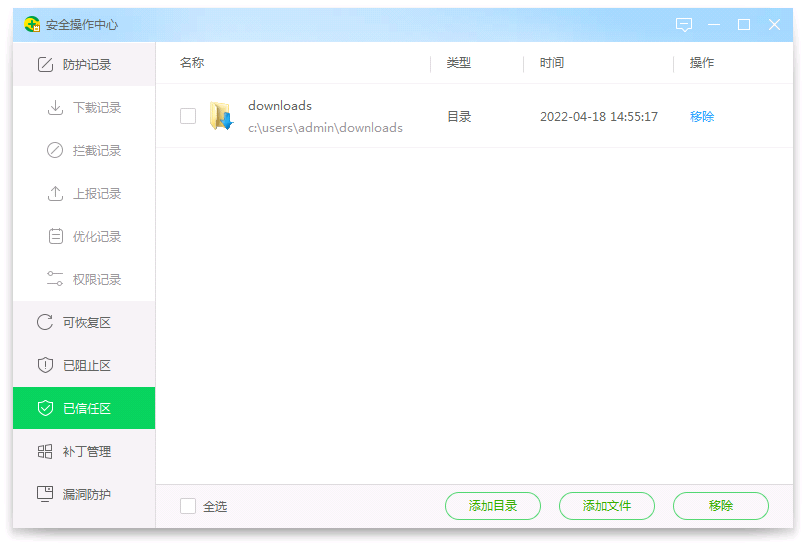Select the downloads entry name
Screen dimensions: 806x544
(280, 105)
